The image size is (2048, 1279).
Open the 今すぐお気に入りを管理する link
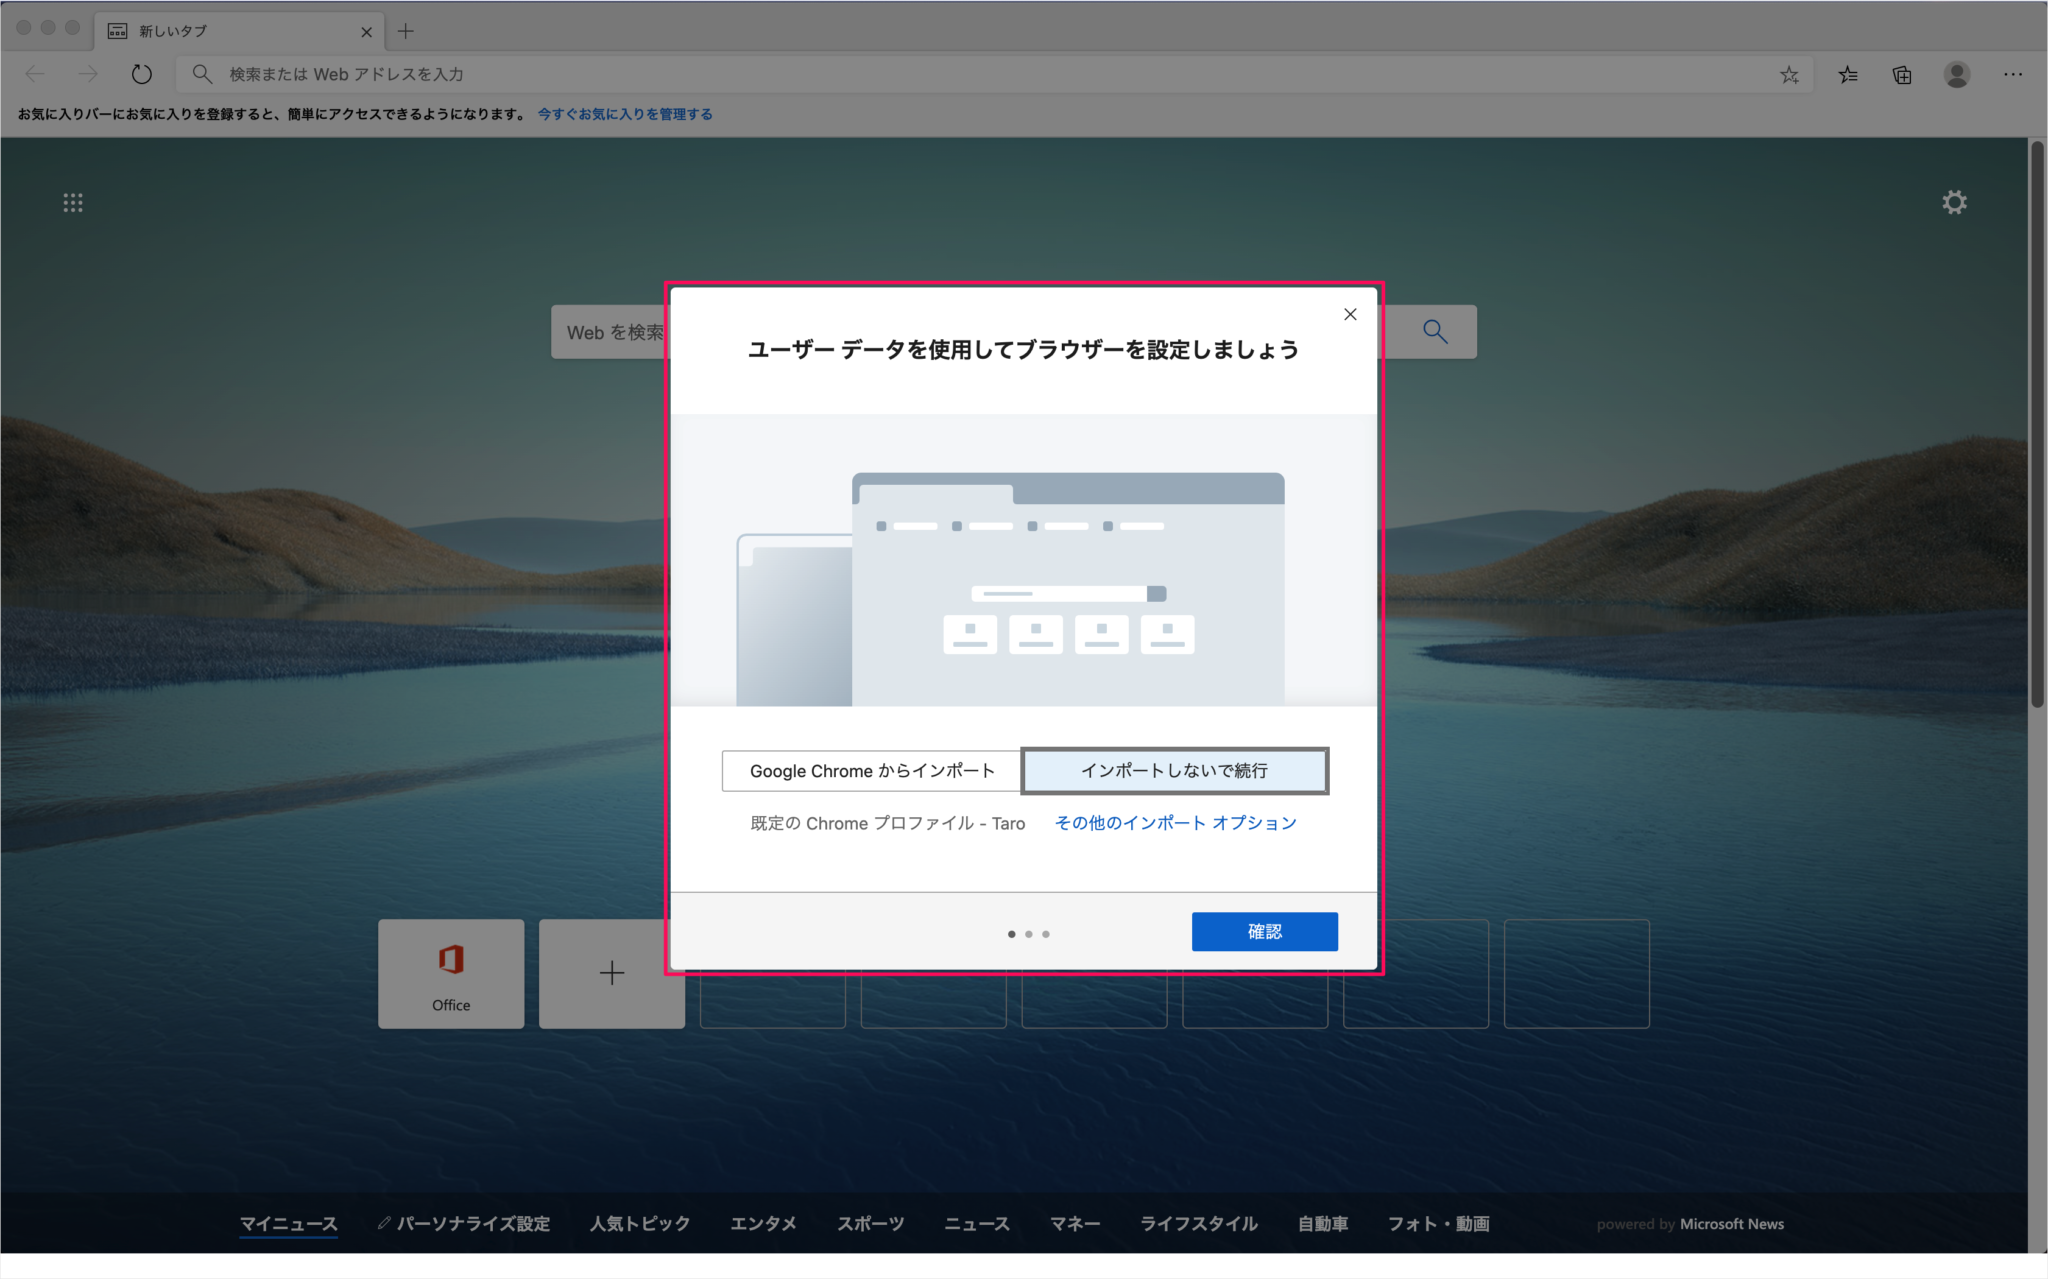point(624,113)
